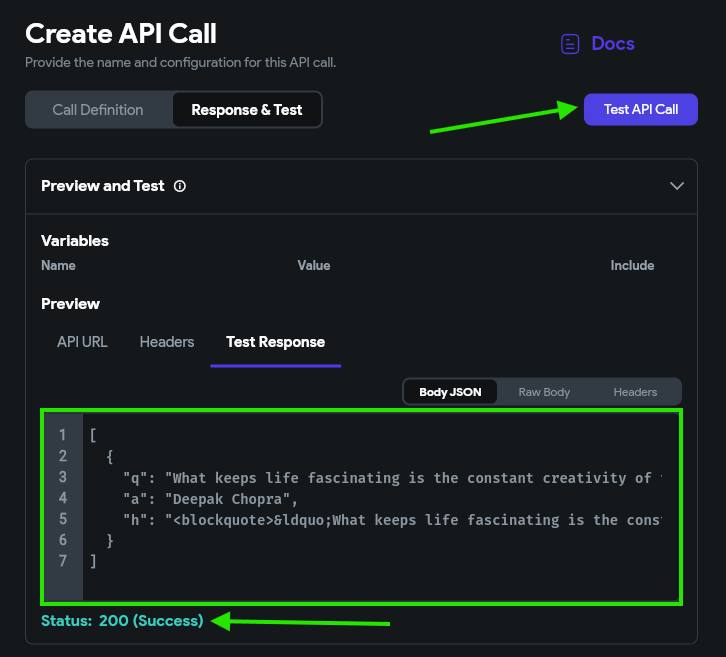Open the Headers preview tab next to API URL
Image resolution: width=726 pixels, height=657 pixels.
167,342
